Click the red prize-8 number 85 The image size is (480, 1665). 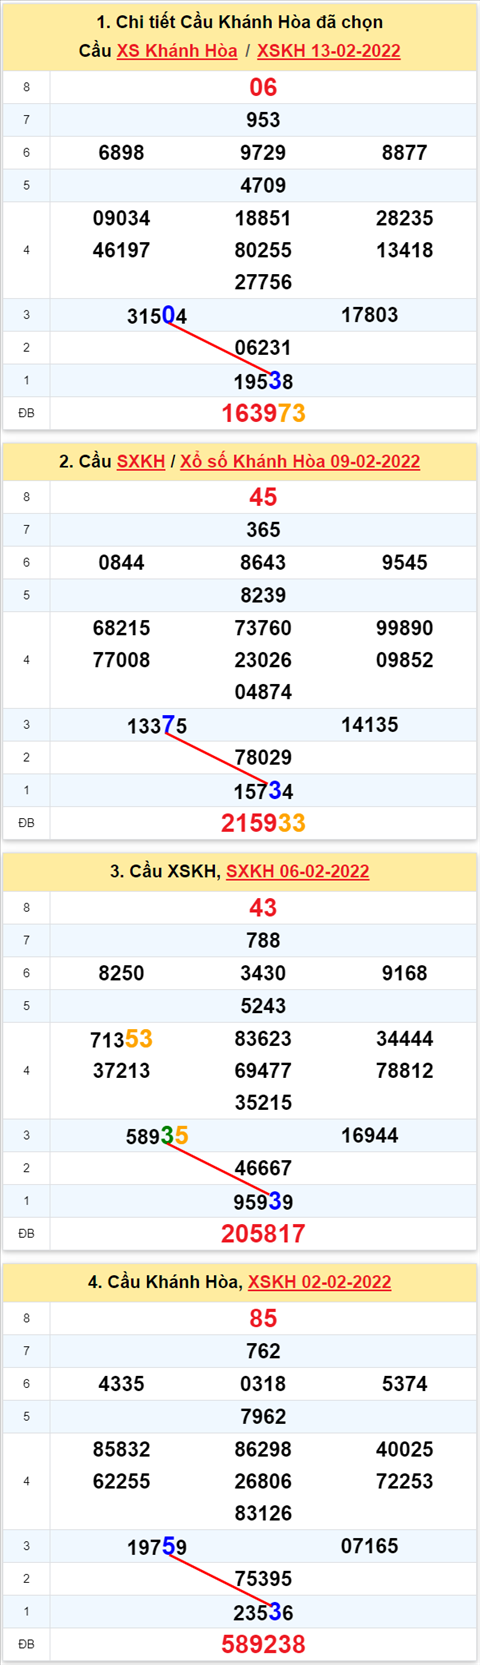tap(263, 1318)
